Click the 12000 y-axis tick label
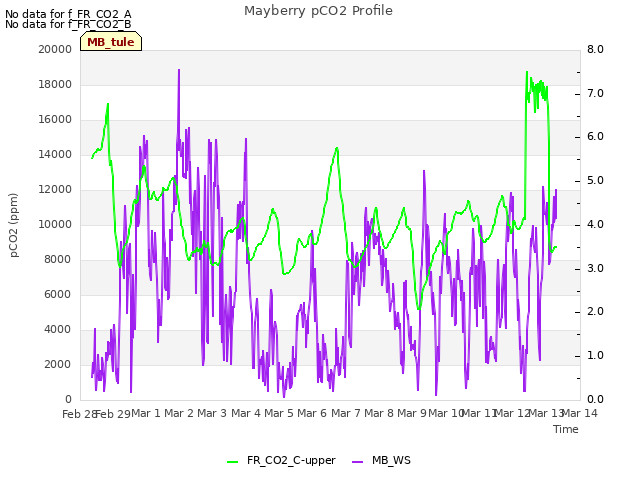The width and height of the screenshot is (640, 480). pyautogui.click(x=55, y=190)
